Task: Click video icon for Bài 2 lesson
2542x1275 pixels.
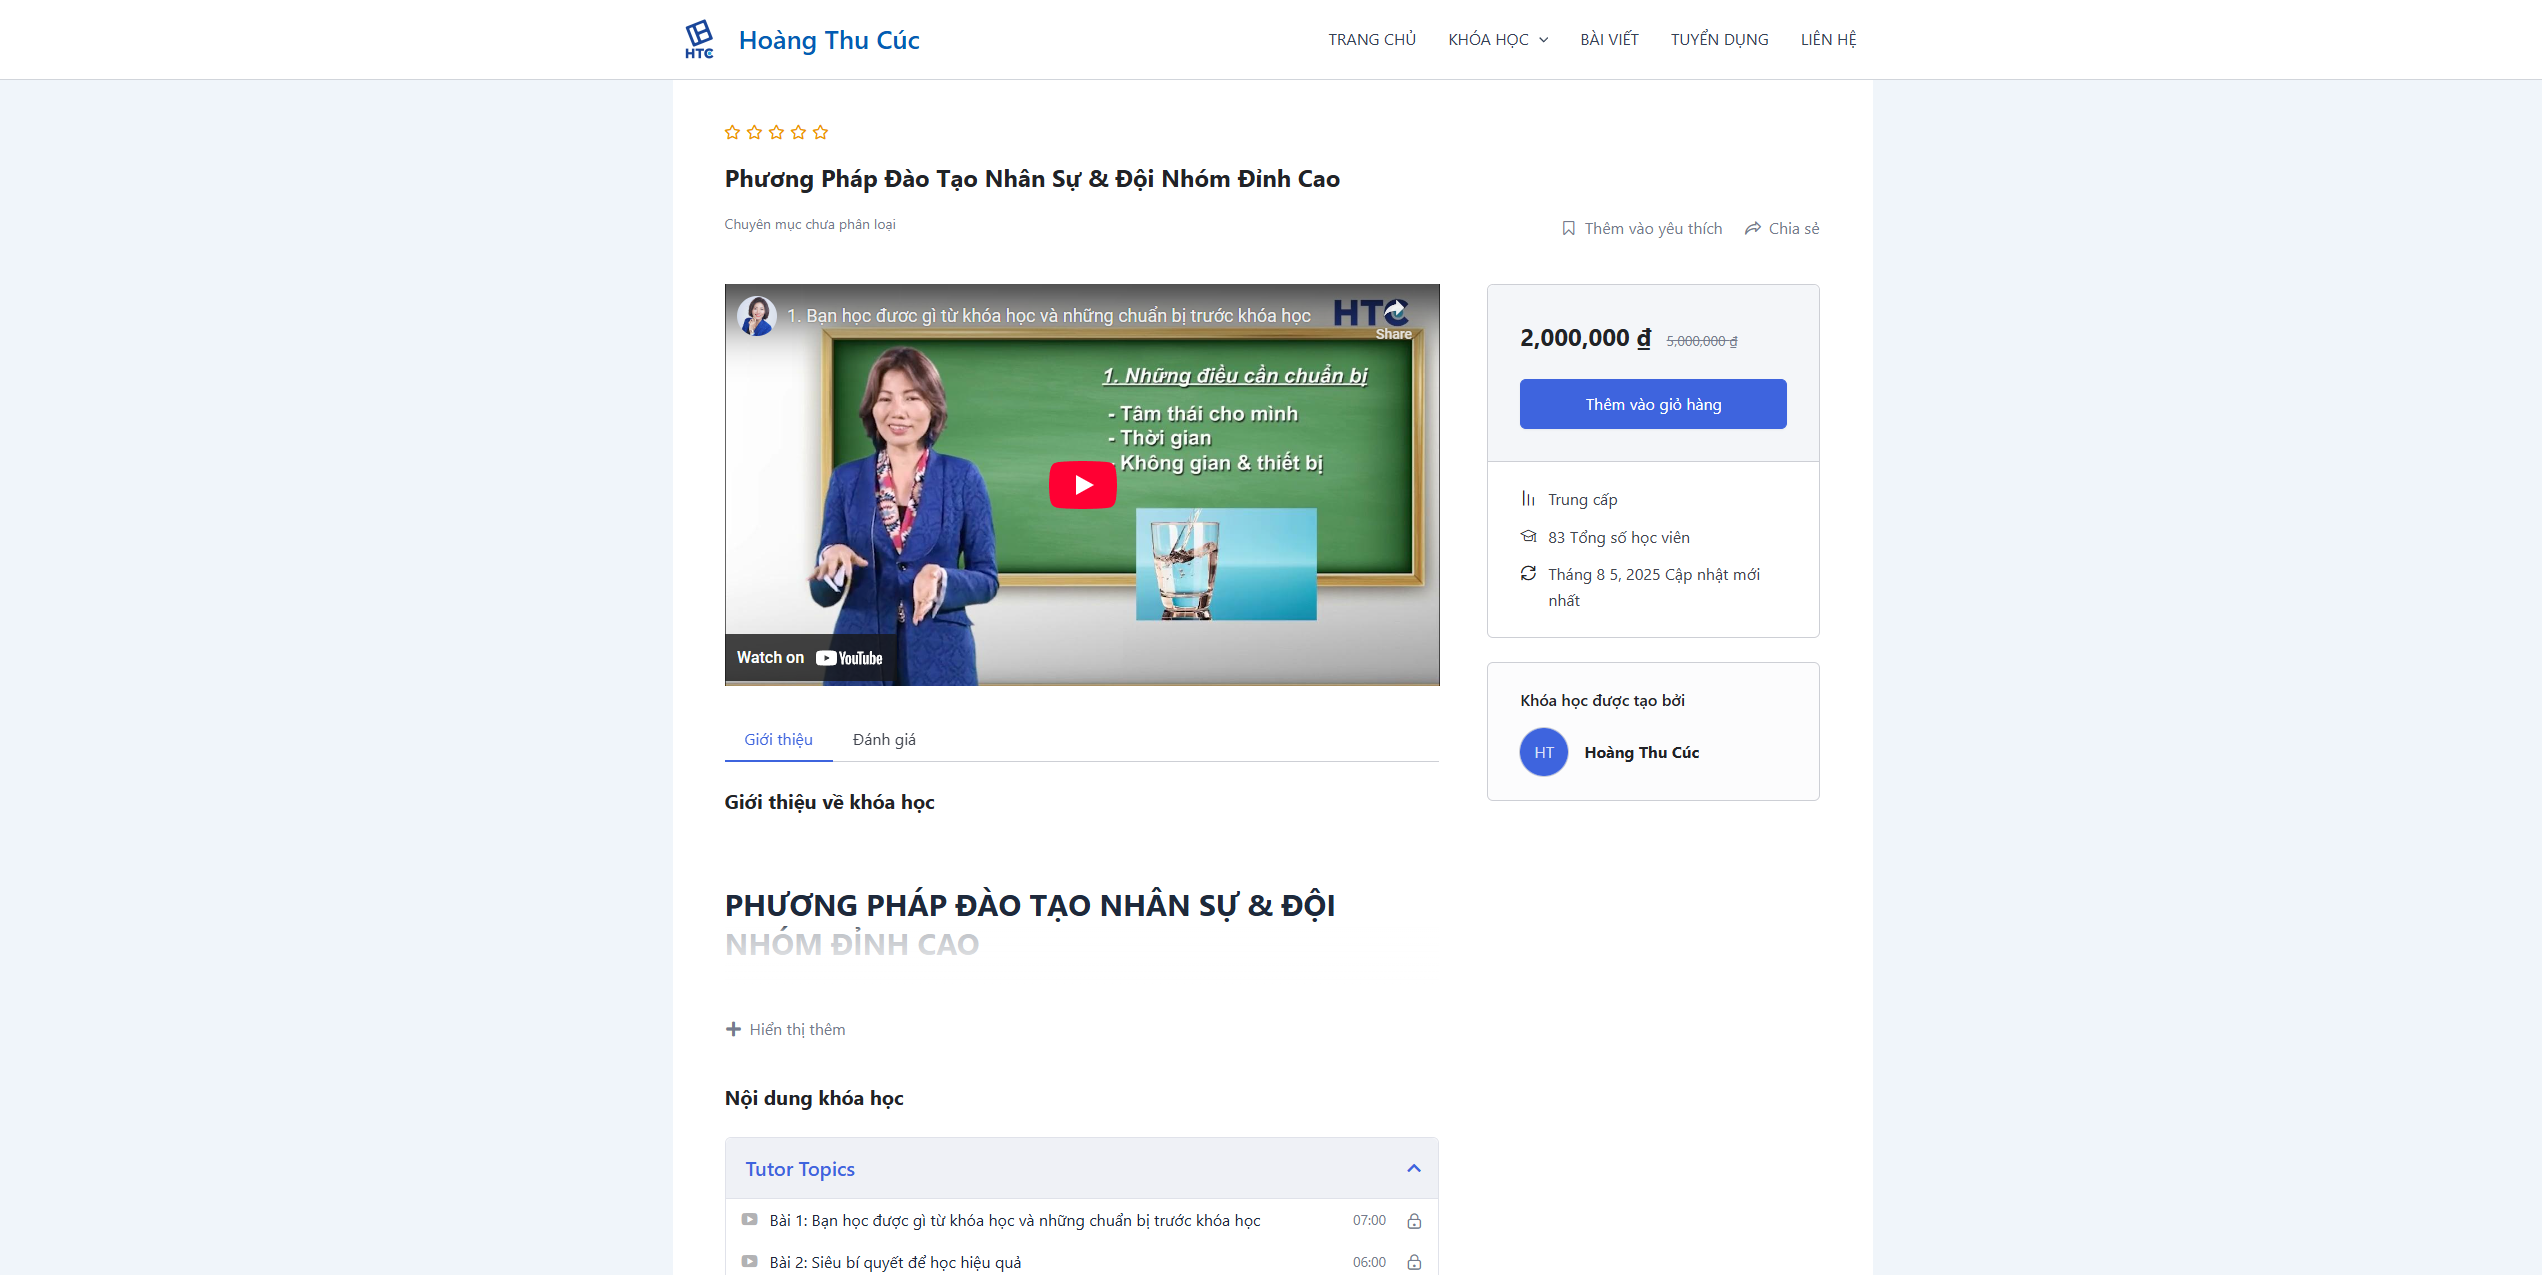Action: click(x=749, y=1261)
